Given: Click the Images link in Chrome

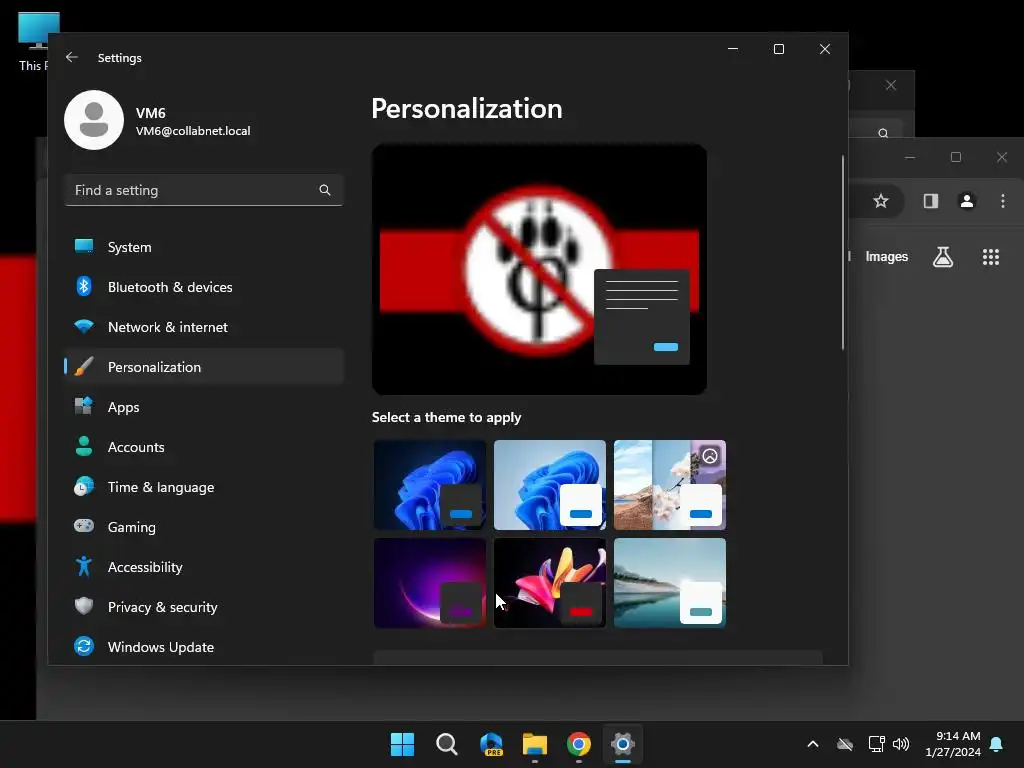Looking at the screenshot, I should tap(886, 257).
